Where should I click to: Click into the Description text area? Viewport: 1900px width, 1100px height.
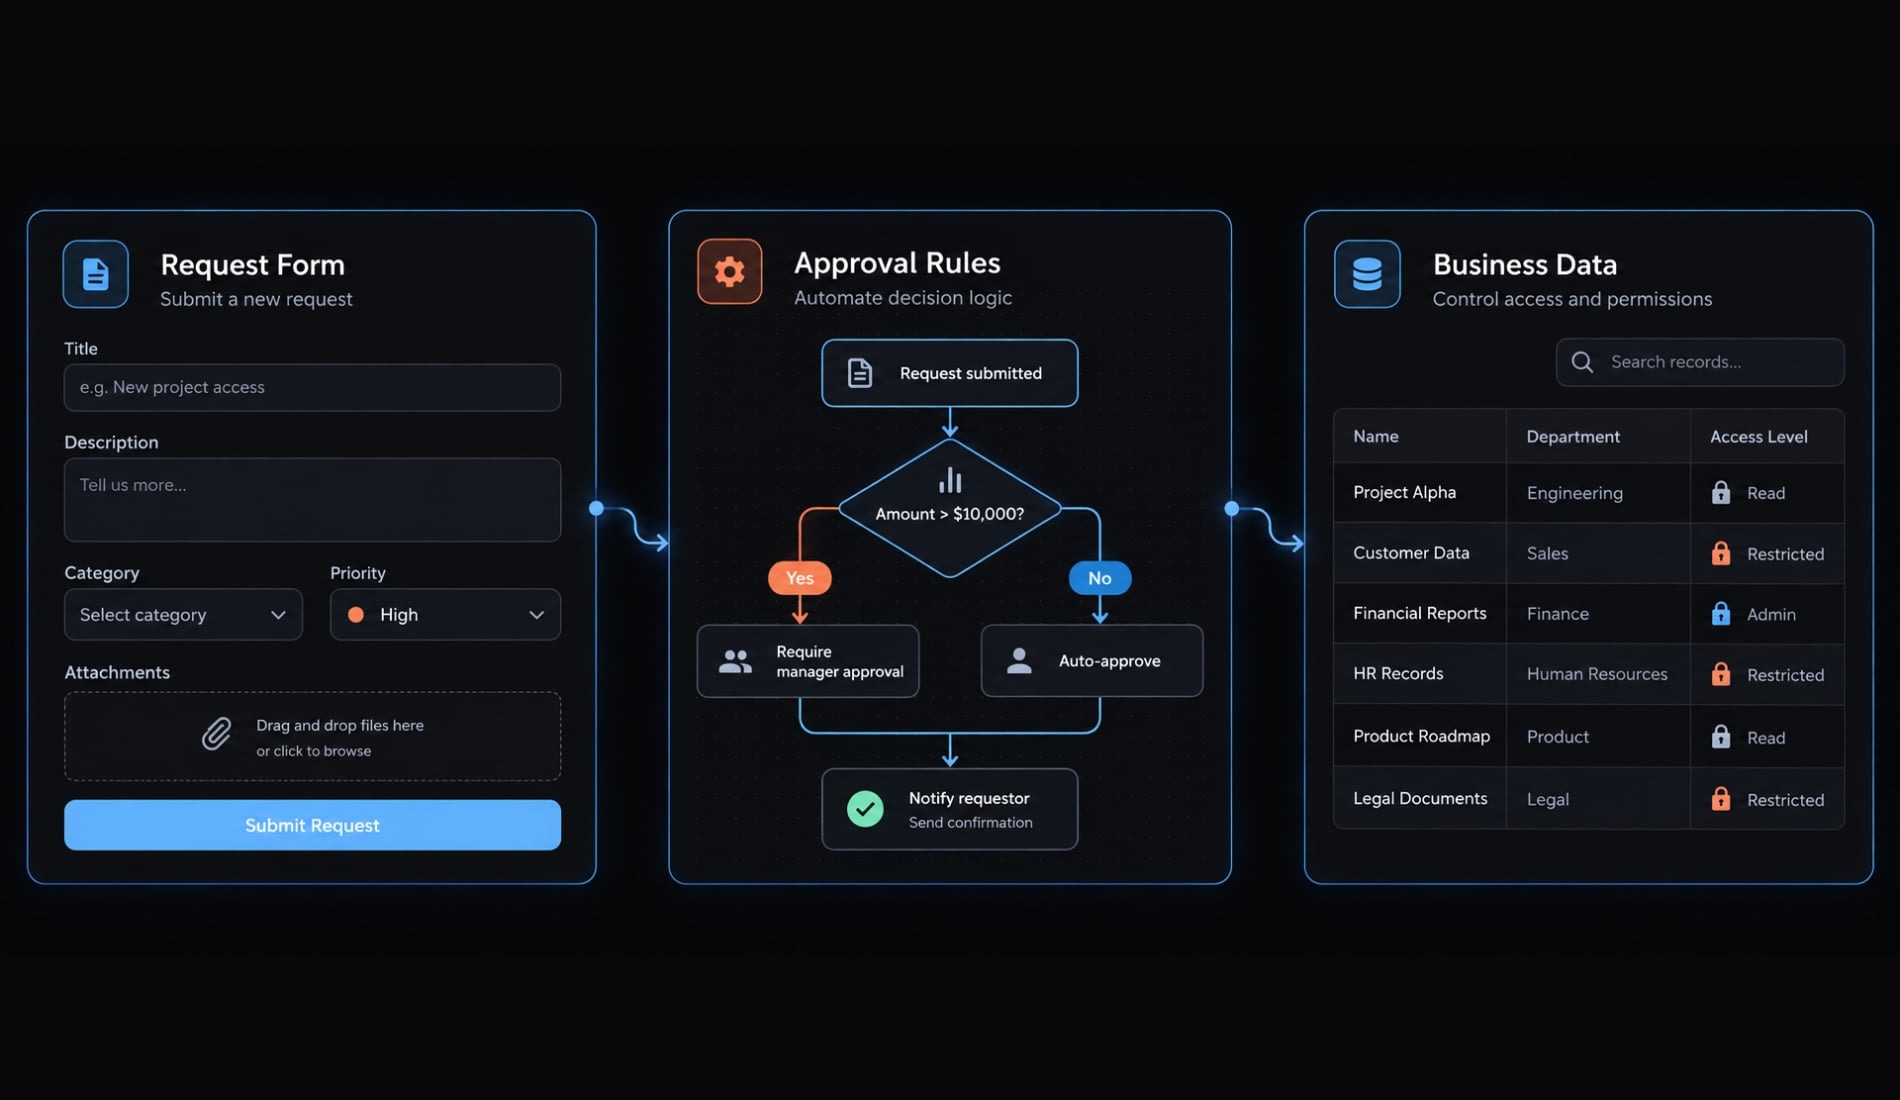coord(312,500)
